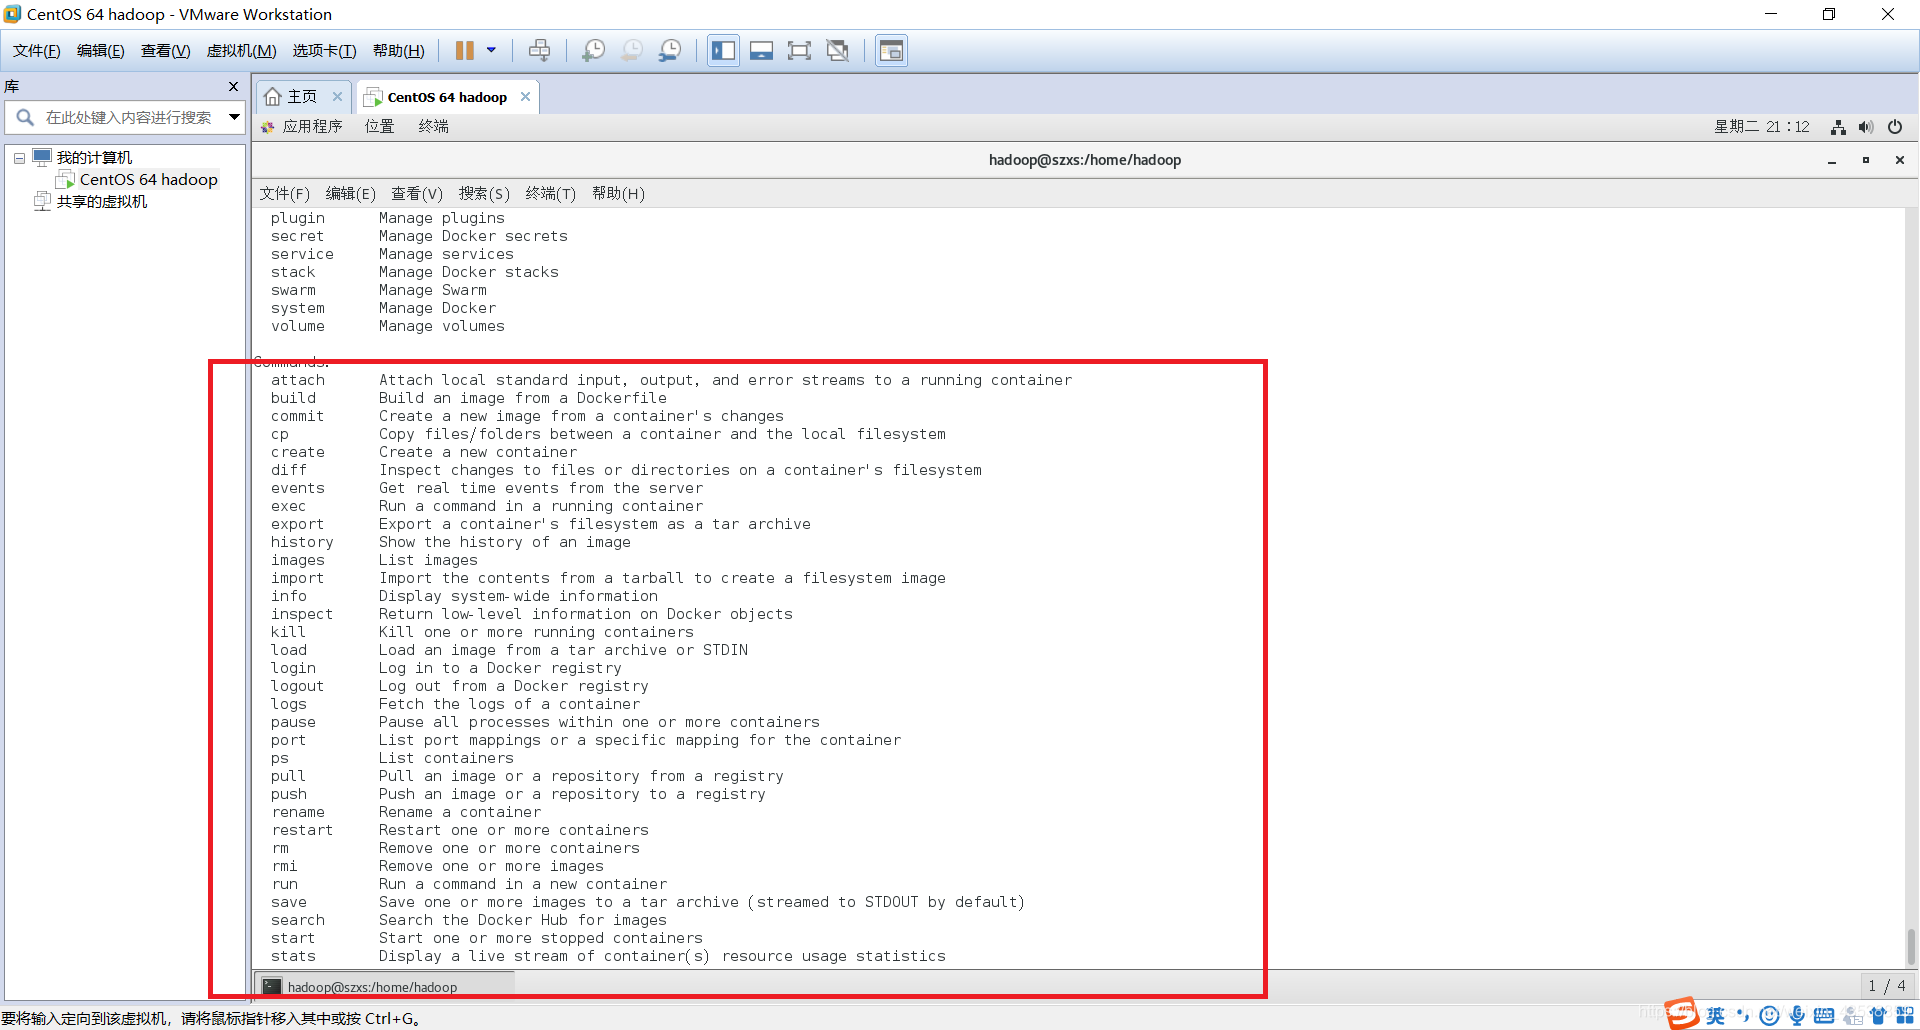Select hadoop@szxs taskbar window button
Image resolution: width=1920 pixels, height=1030 pixels.
point(384,987)
